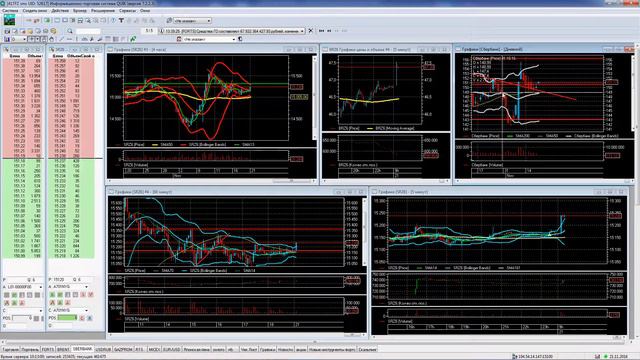Viewport: 640px width, 360px height.
Task: Open the chart toolbar dropdown showing 0
Action: pyautogui.click(x=19, y=39)
